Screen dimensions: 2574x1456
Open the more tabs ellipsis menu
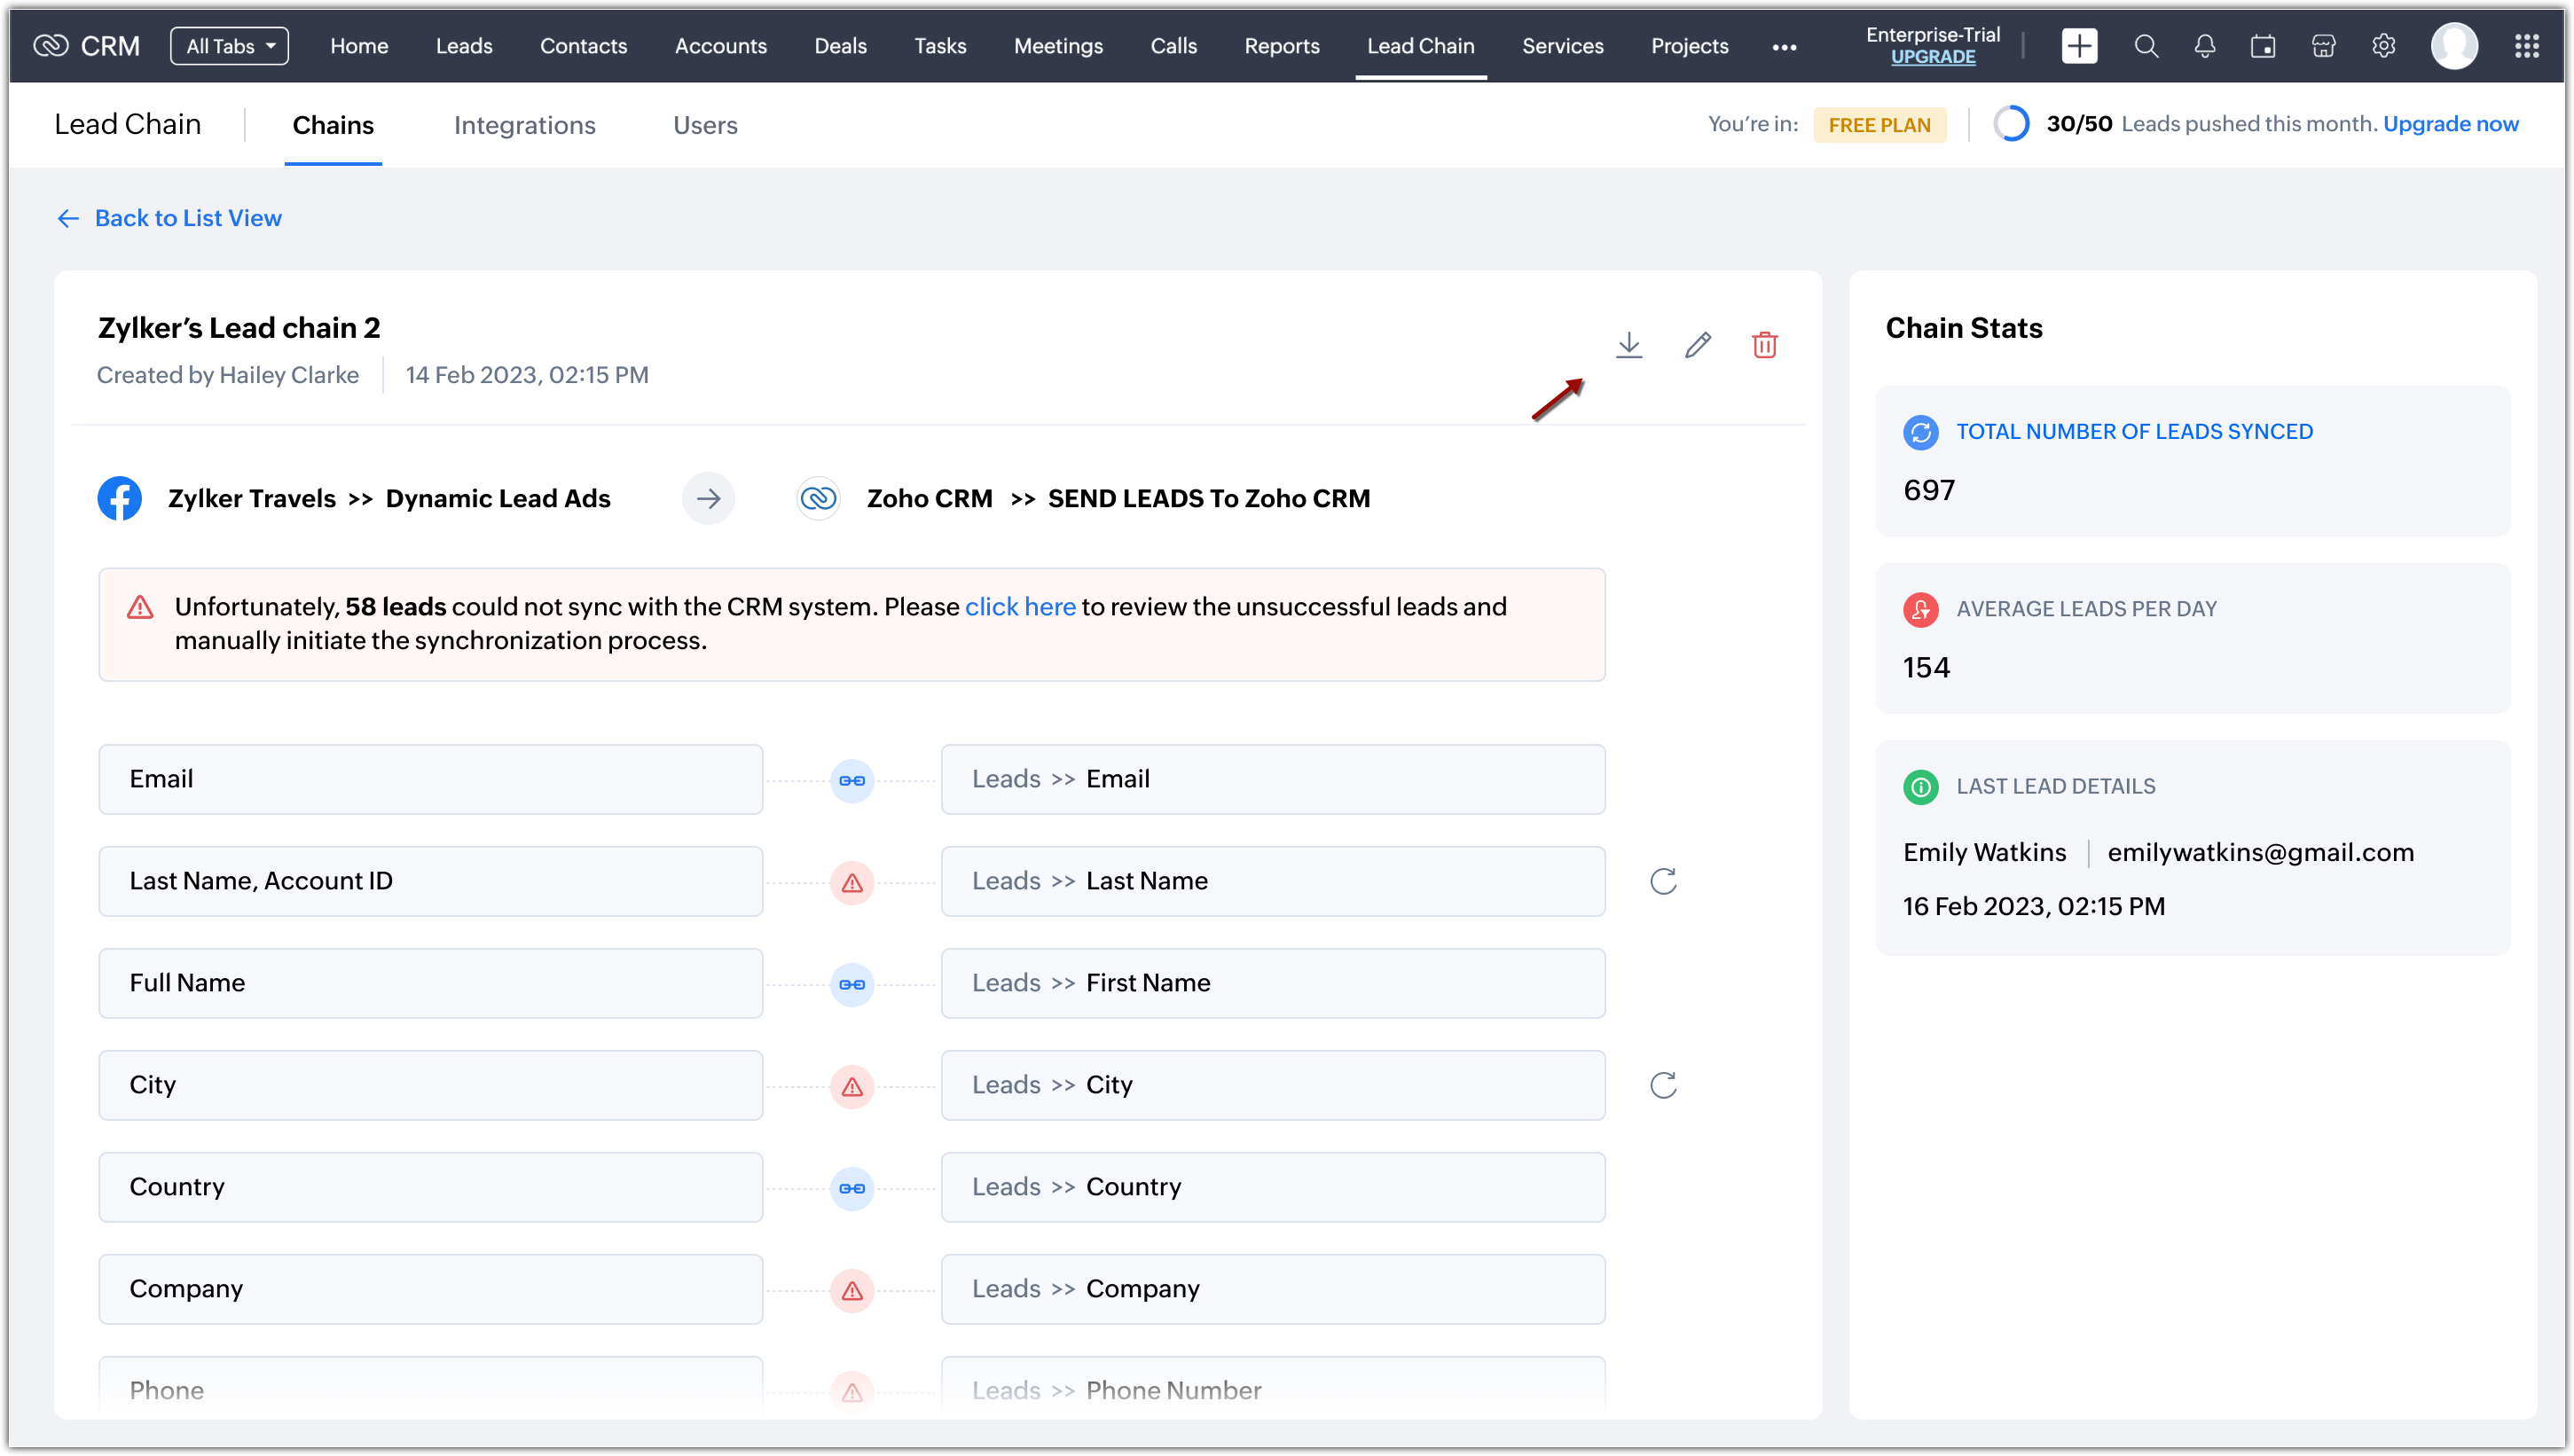(1784, 47)
